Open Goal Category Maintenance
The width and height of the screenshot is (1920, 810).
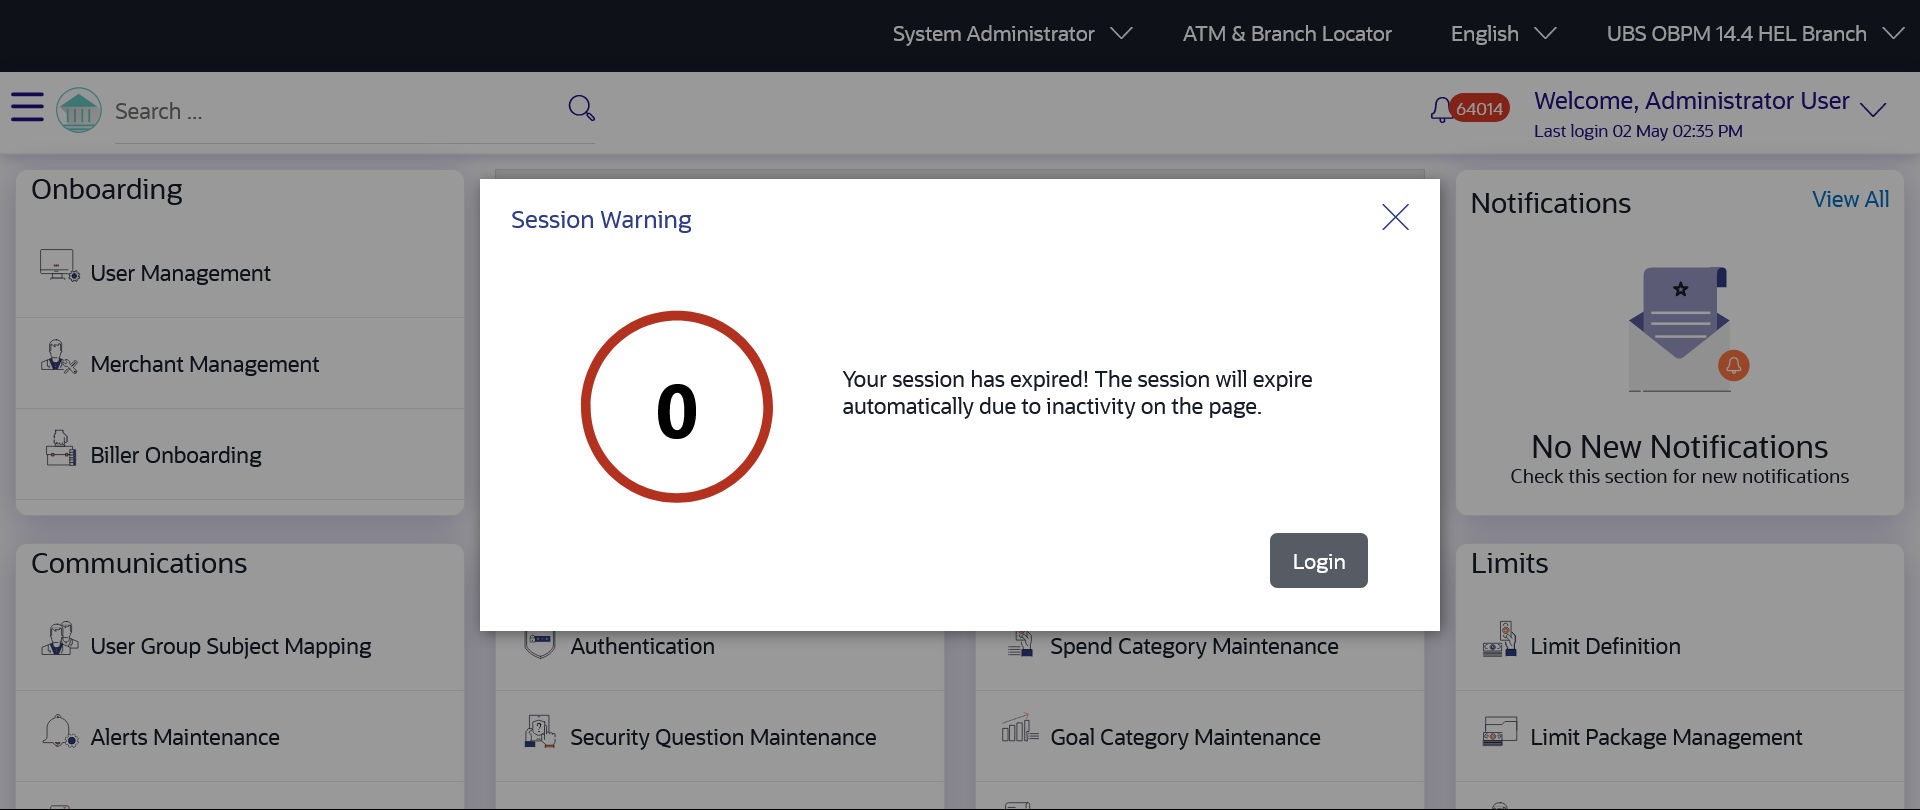click(x=1185, y=737)
